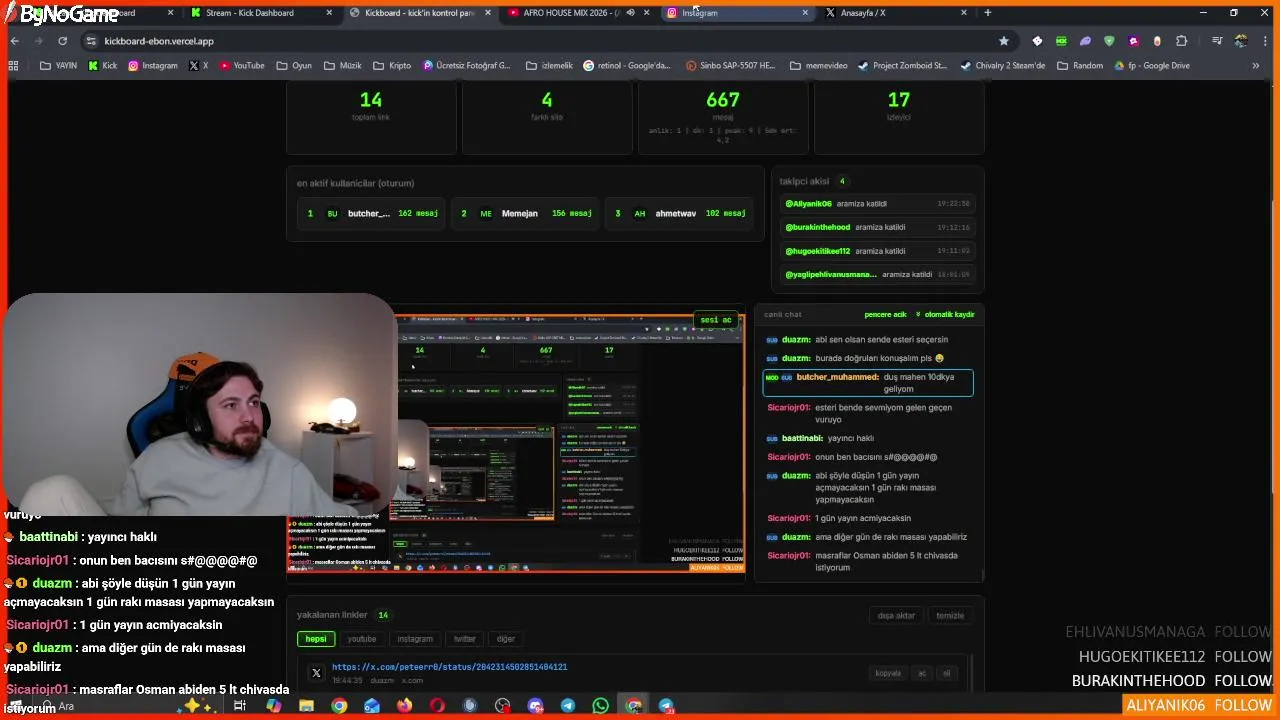This screenshot has height=720, width=1280.
Task: Click the 'temizle' clear button
Action: pos(950,616)
